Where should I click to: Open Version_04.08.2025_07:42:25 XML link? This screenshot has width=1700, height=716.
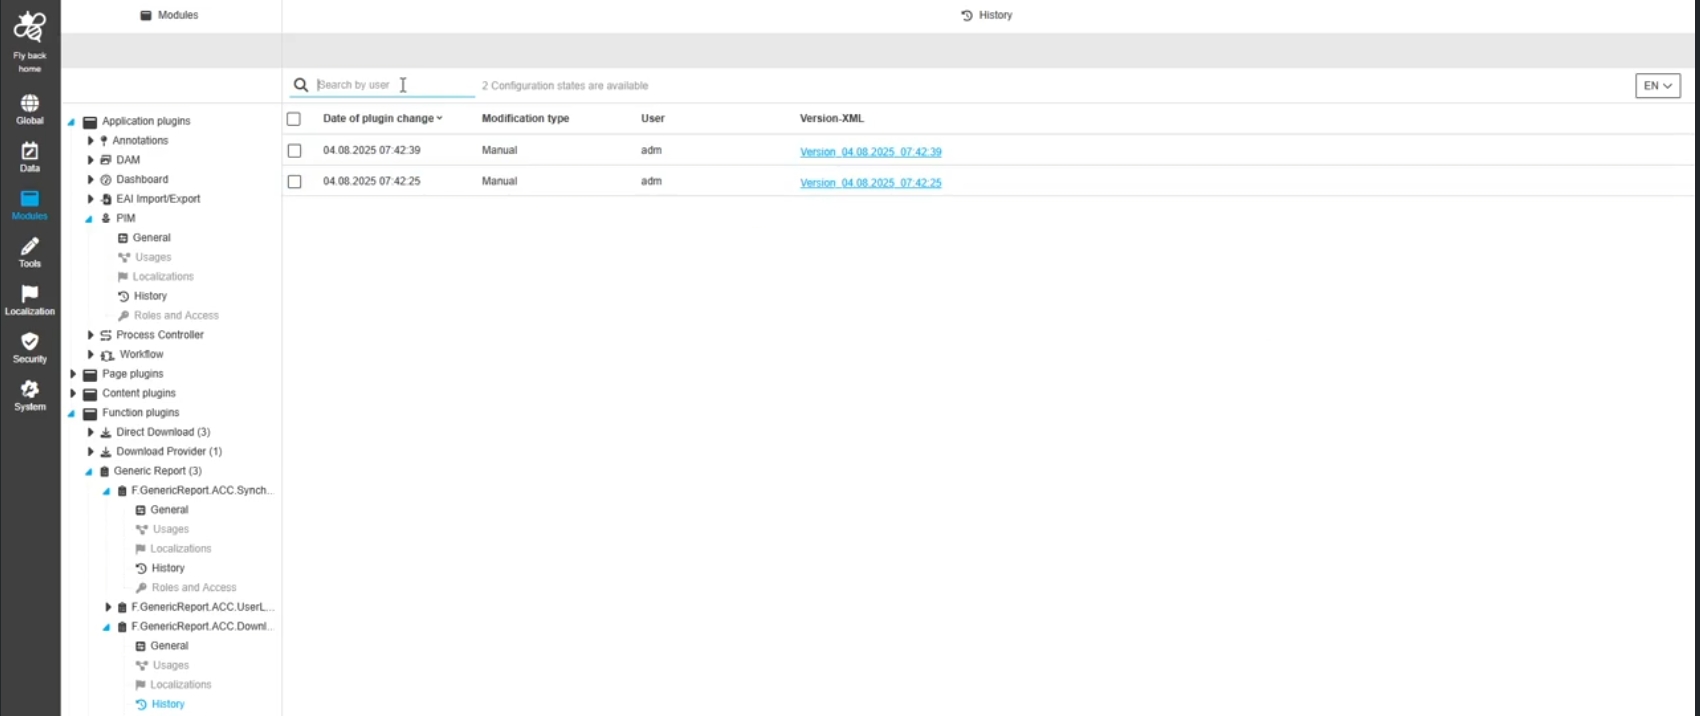pyautogui.click(x=870, y=183)
